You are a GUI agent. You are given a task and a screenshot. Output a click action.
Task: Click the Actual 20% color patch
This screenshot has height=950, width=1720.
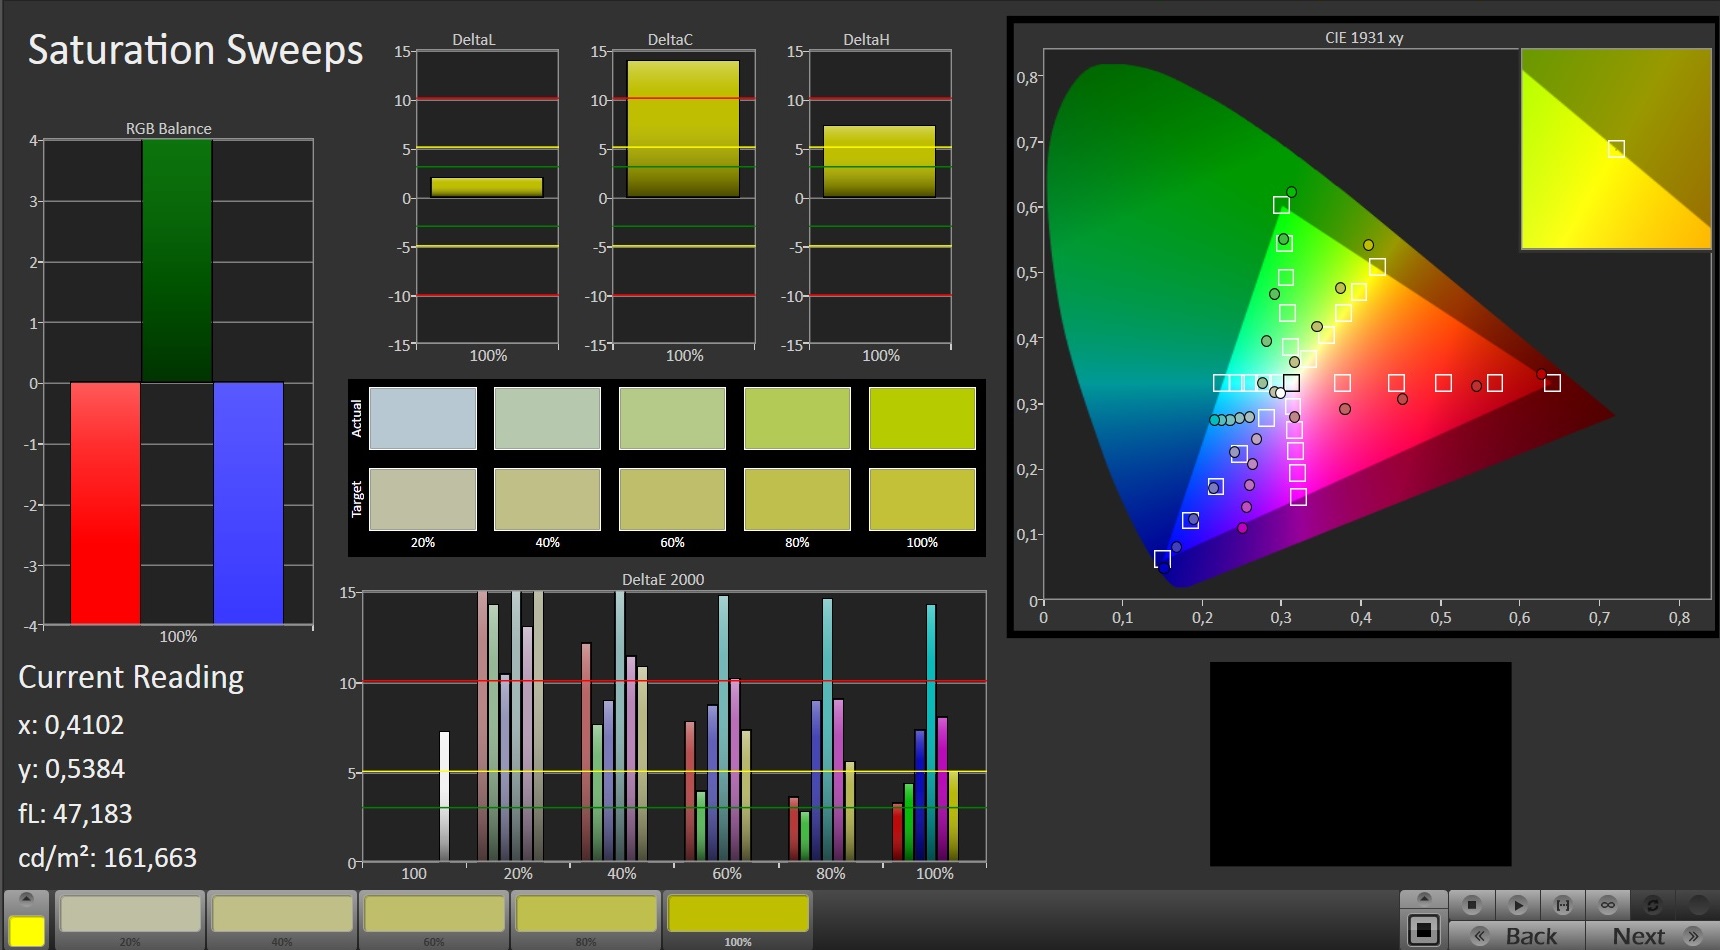point(422,418)
